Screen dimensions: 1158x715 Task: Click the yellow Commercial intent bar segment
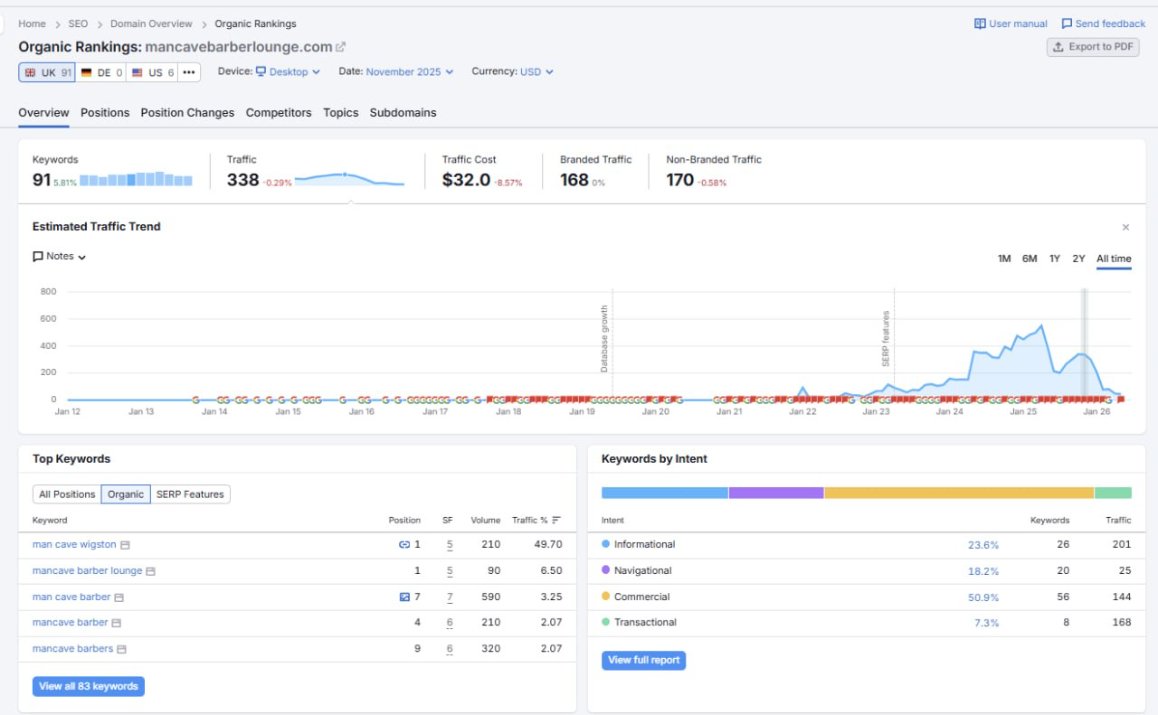[x=959, y=493]
